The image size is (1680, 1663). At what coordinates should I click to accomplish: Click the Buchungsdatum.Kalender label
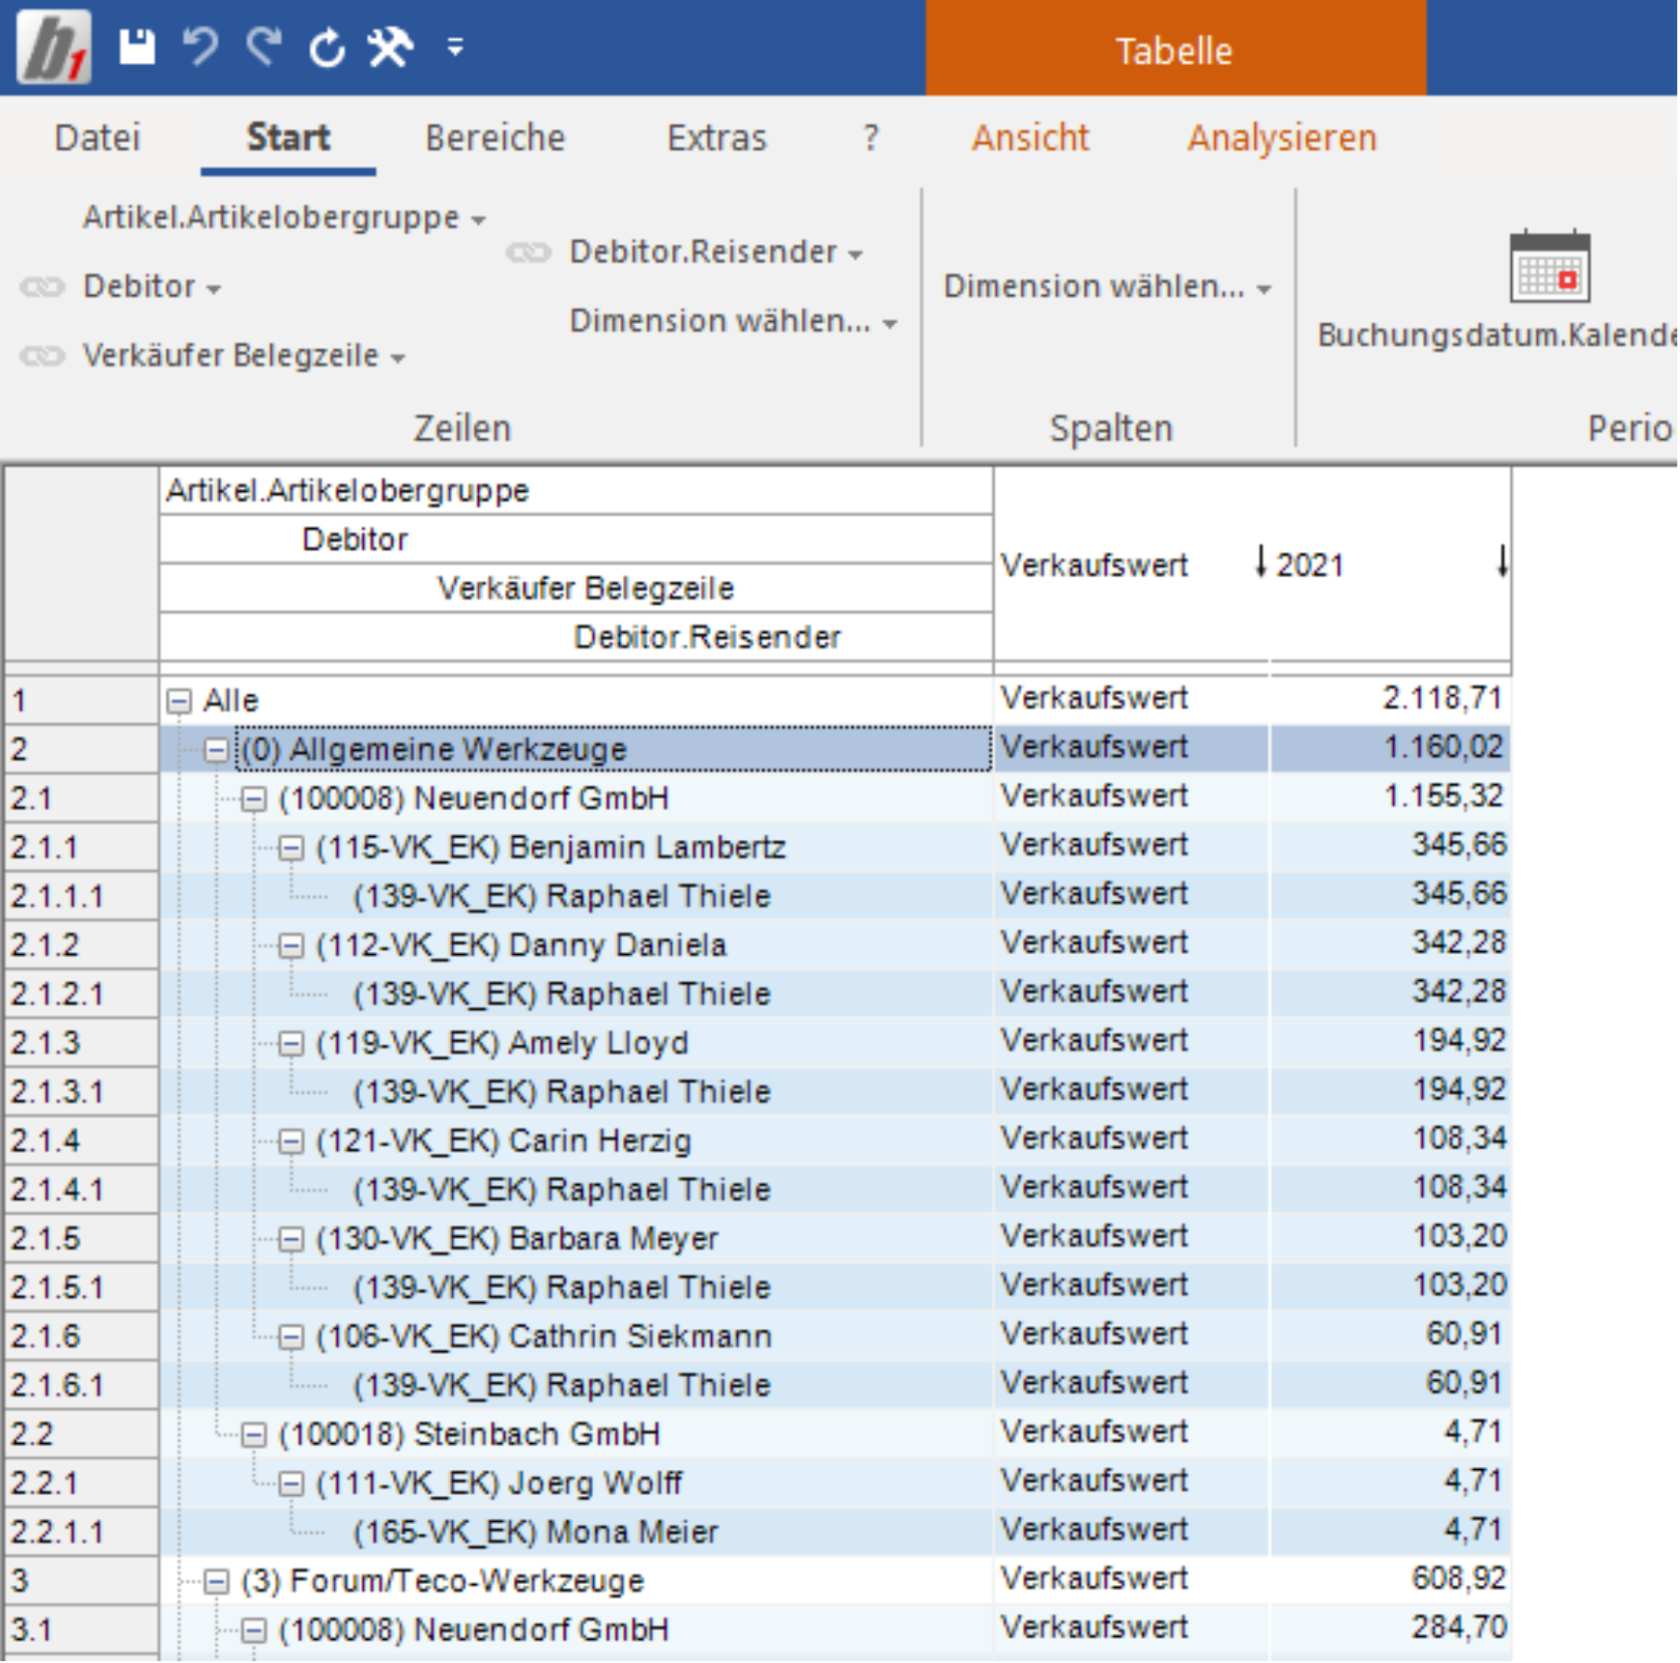click(1496, 335)
